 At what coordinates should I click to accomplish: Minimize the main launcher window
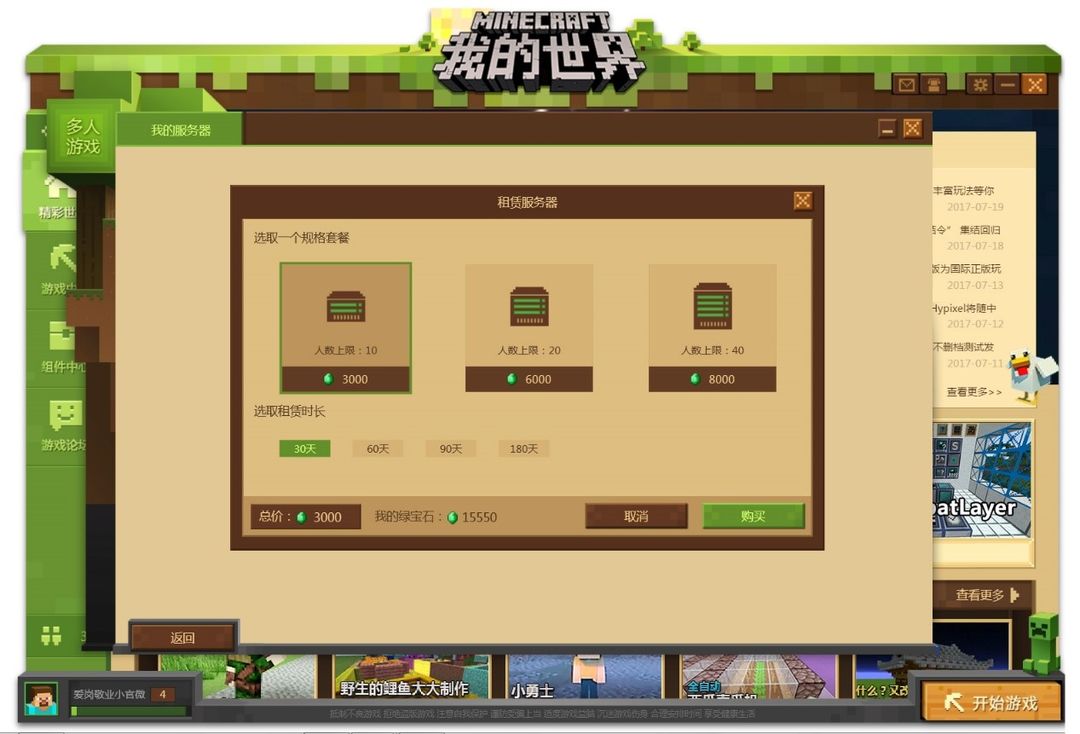tap(1008, 85)
